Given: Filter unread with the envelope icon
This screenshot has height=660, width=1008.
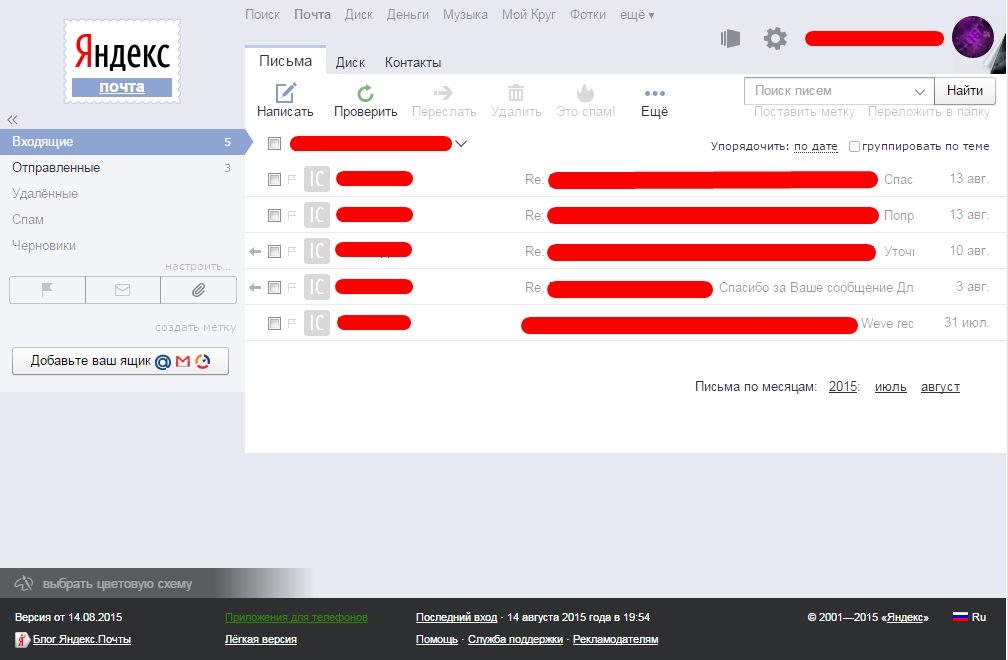Looking at the screenshot, I should click(x=122, y=290).
